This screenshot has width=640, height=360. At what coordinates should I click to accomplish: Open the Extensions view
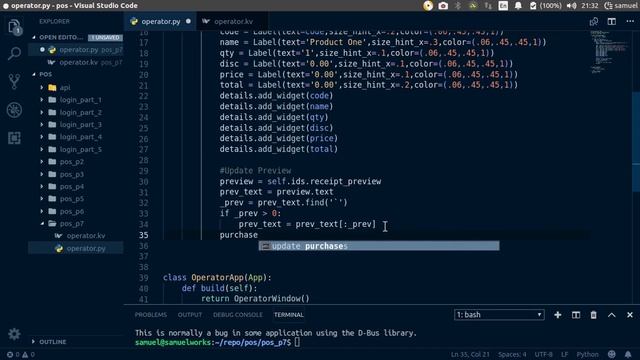pos(14,138)
